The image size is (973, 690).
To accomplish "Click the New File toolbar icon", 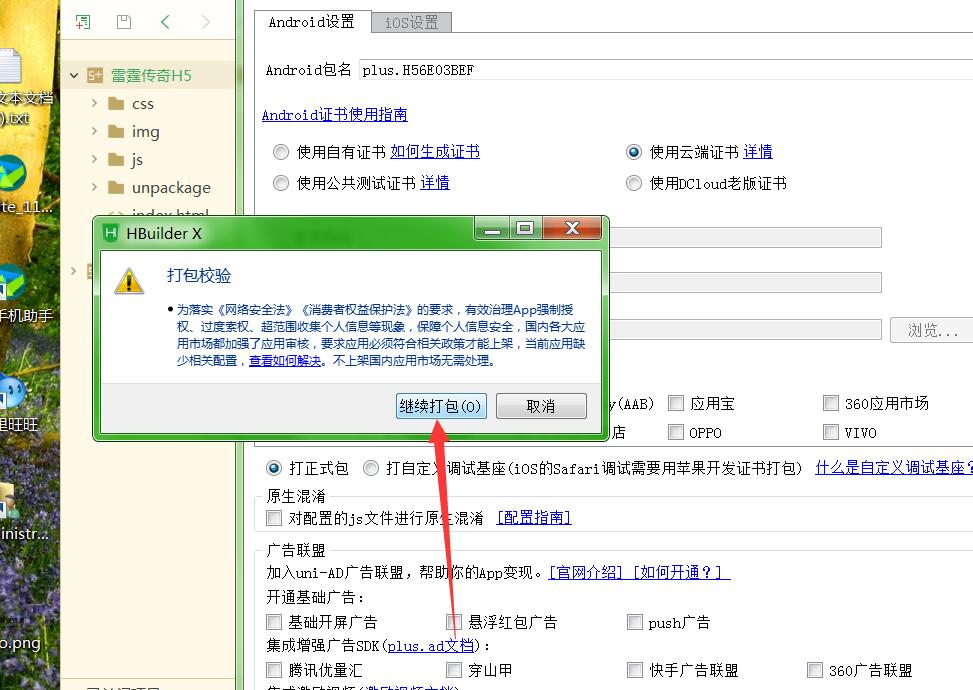I will pyautogui.click(x=83, y=22).
